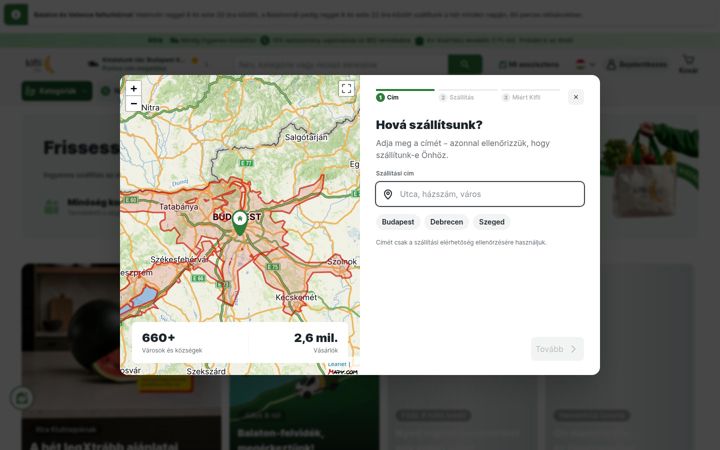
Task: Open the Leaflet attribution link
Action: pyautogui.click(x=338, y=365)
